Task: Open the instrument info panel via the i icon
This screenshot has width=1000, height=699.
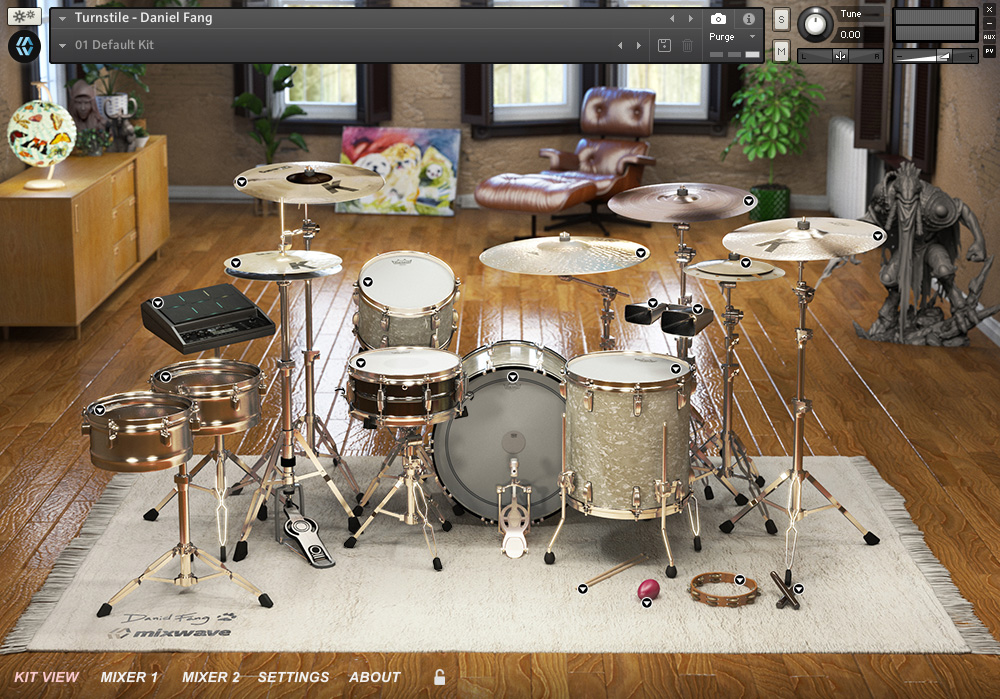Action: (x=749, y=18)
